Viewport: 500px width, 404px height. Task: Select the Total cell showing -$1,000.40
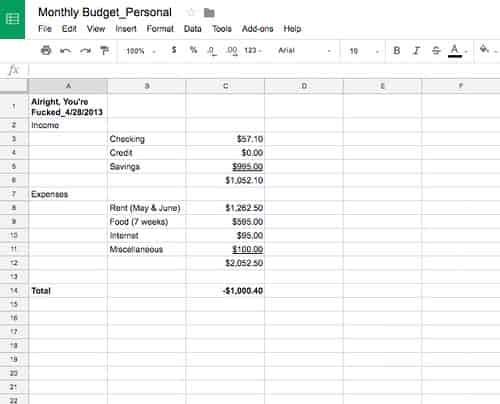[x=225, y=291]
